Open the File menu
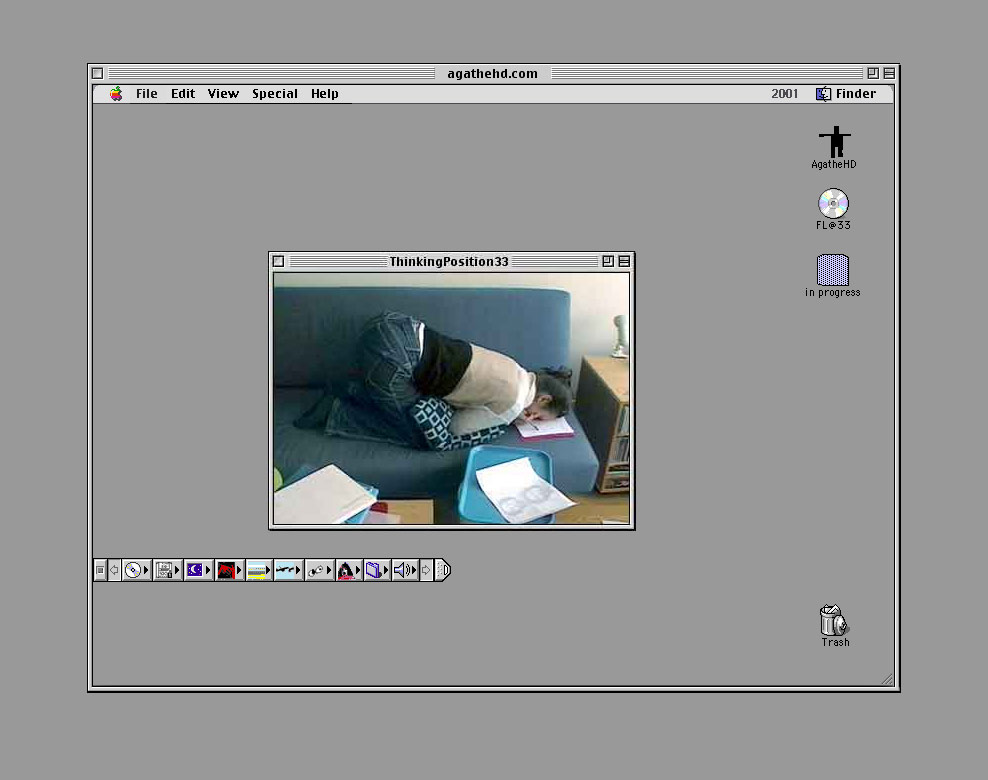Viewport: 988px width, 780px height. coord(147,94)
